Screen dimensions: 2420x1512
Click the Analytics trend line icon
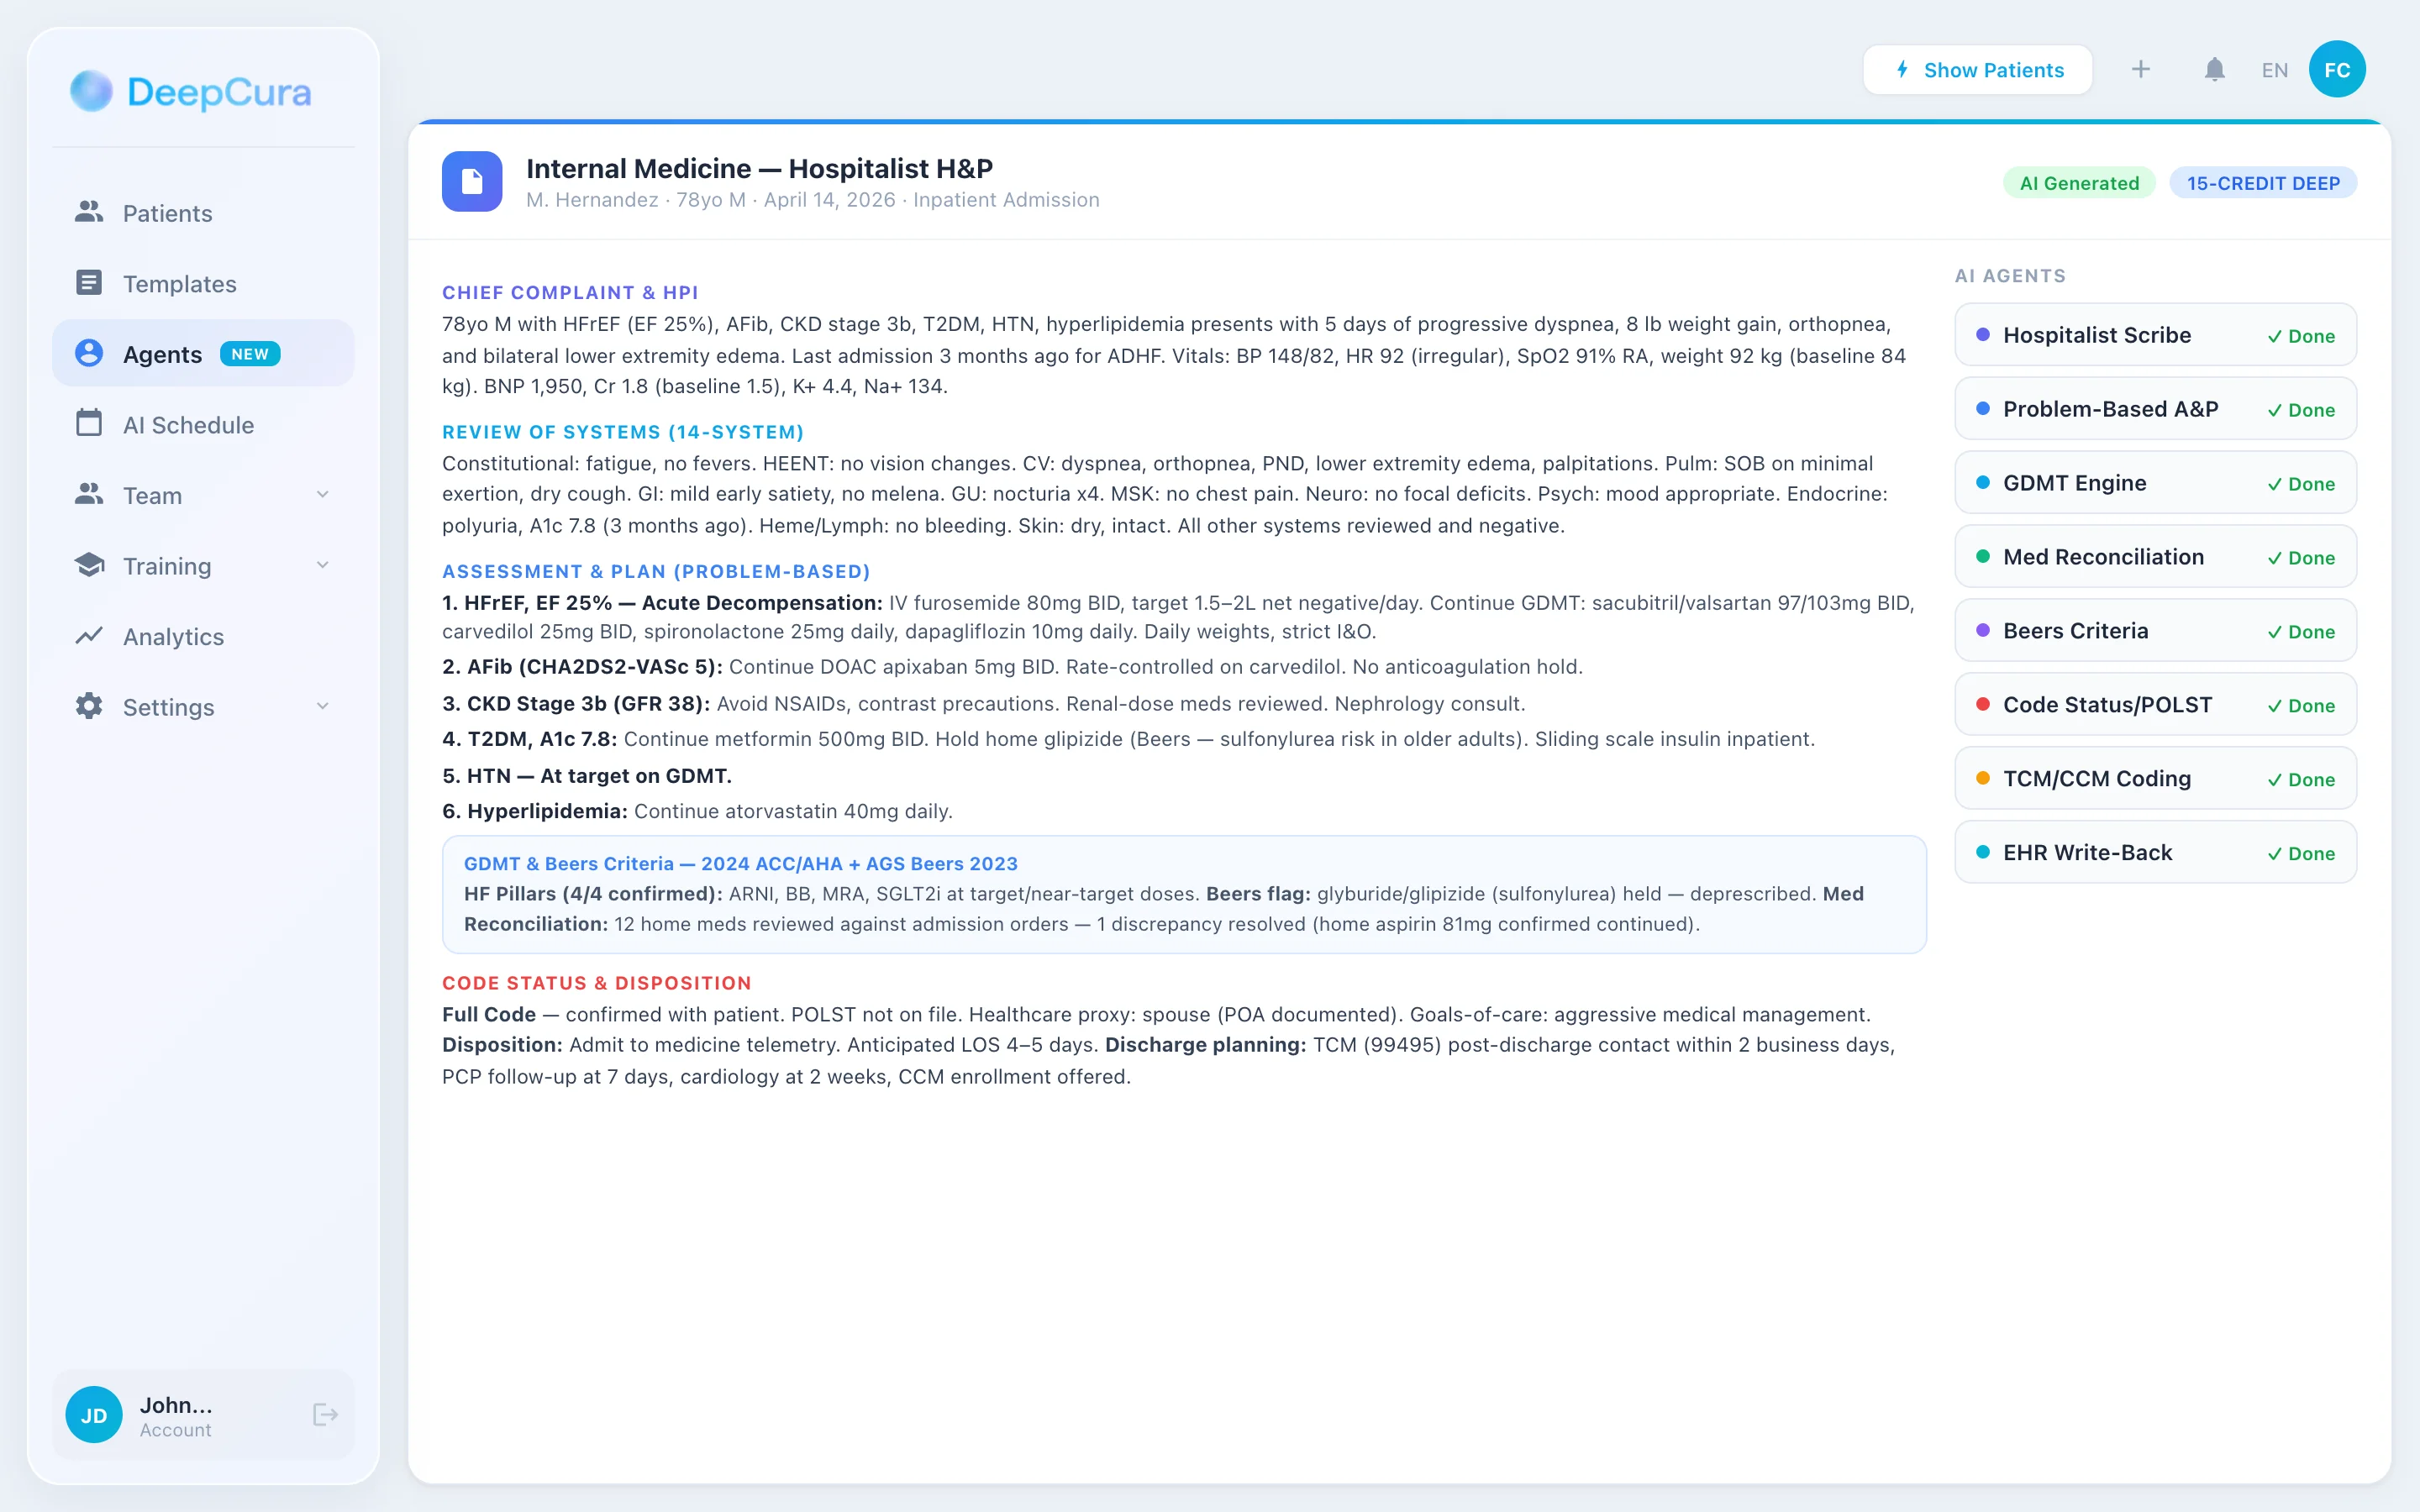click(x=89, y=636)
